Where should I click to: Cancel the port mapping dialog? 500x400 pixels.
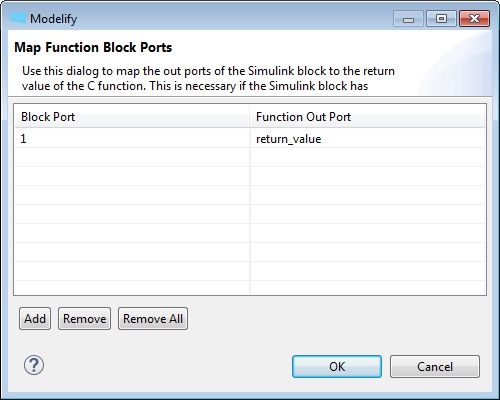(x=435, y=366)
